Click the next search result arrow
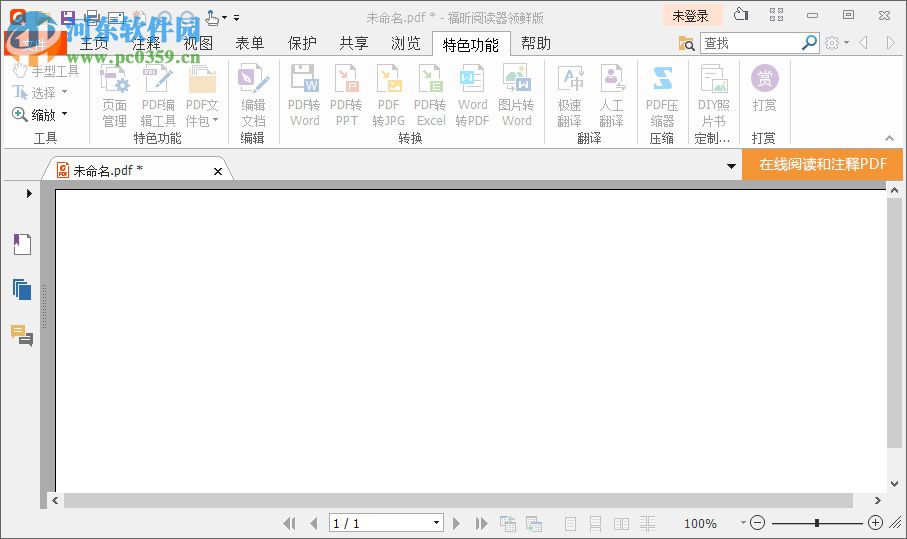The height and width of the screenshot is (539, 907). [x=890, y=42]
